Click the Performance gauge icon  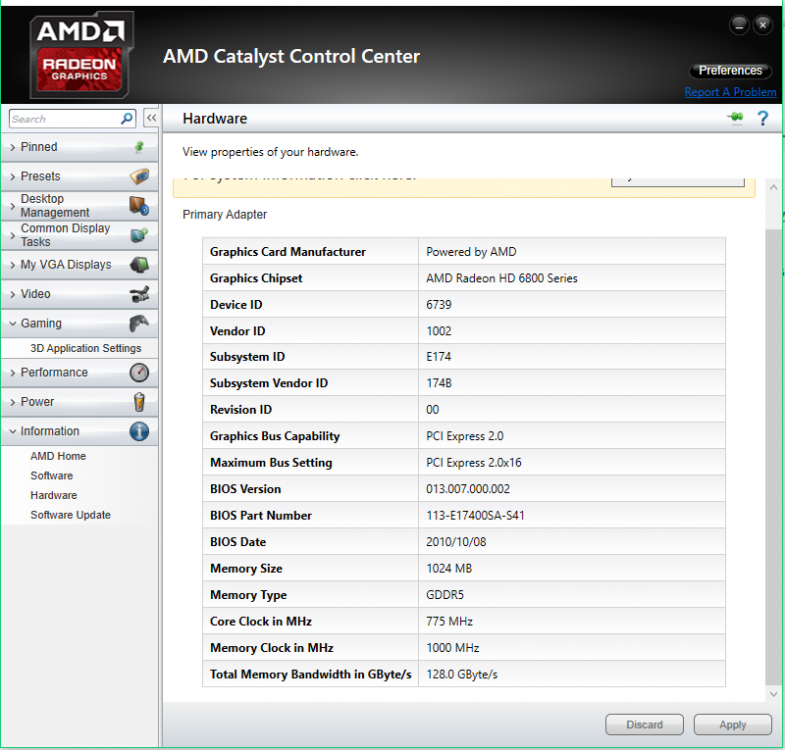[139, 372]
